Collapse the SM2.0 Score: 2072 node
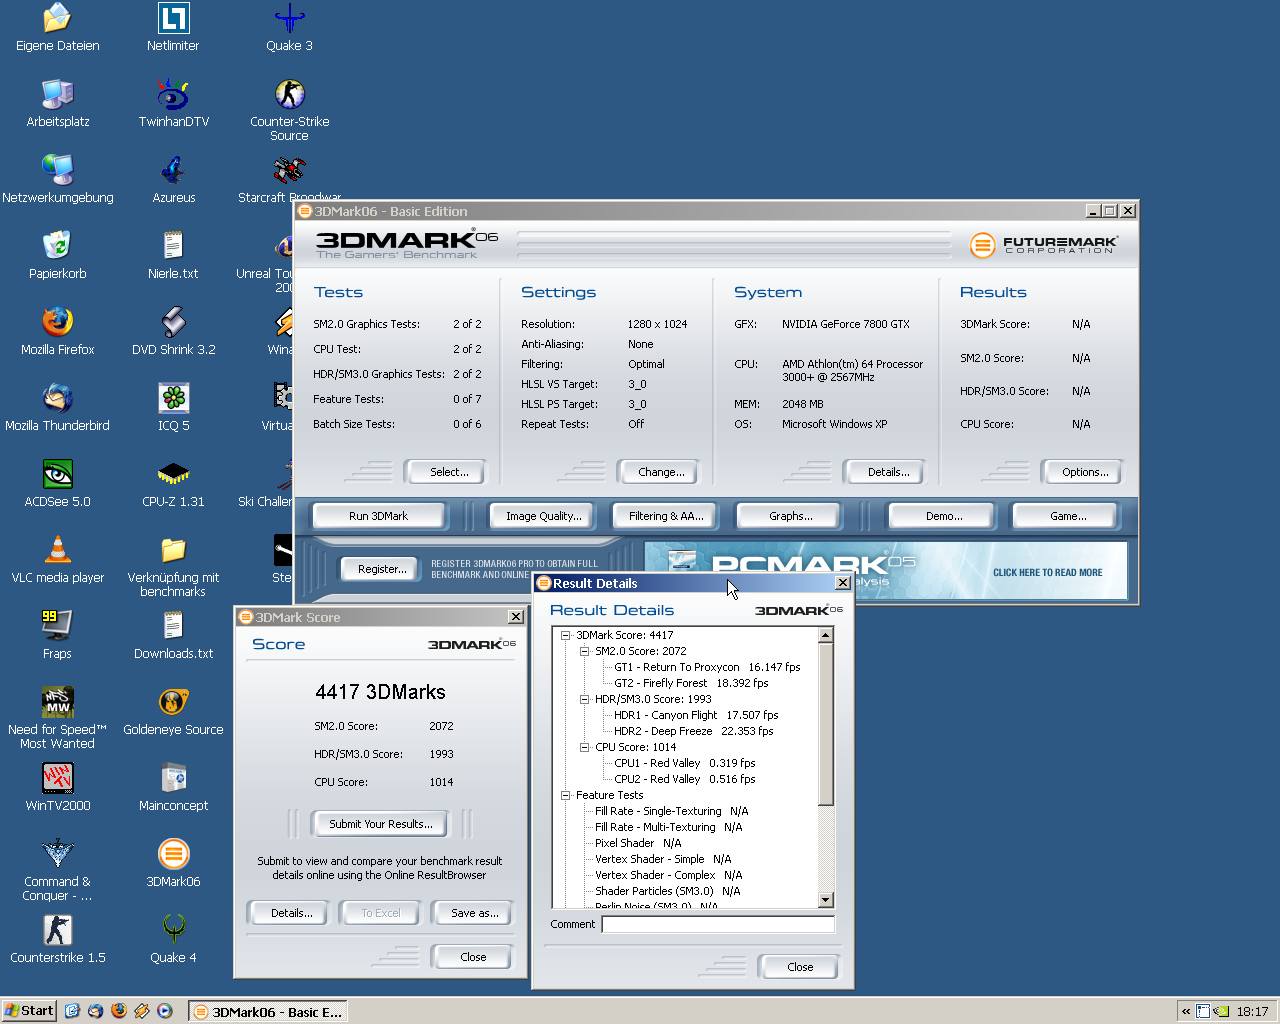 click(x=584, y=651)
